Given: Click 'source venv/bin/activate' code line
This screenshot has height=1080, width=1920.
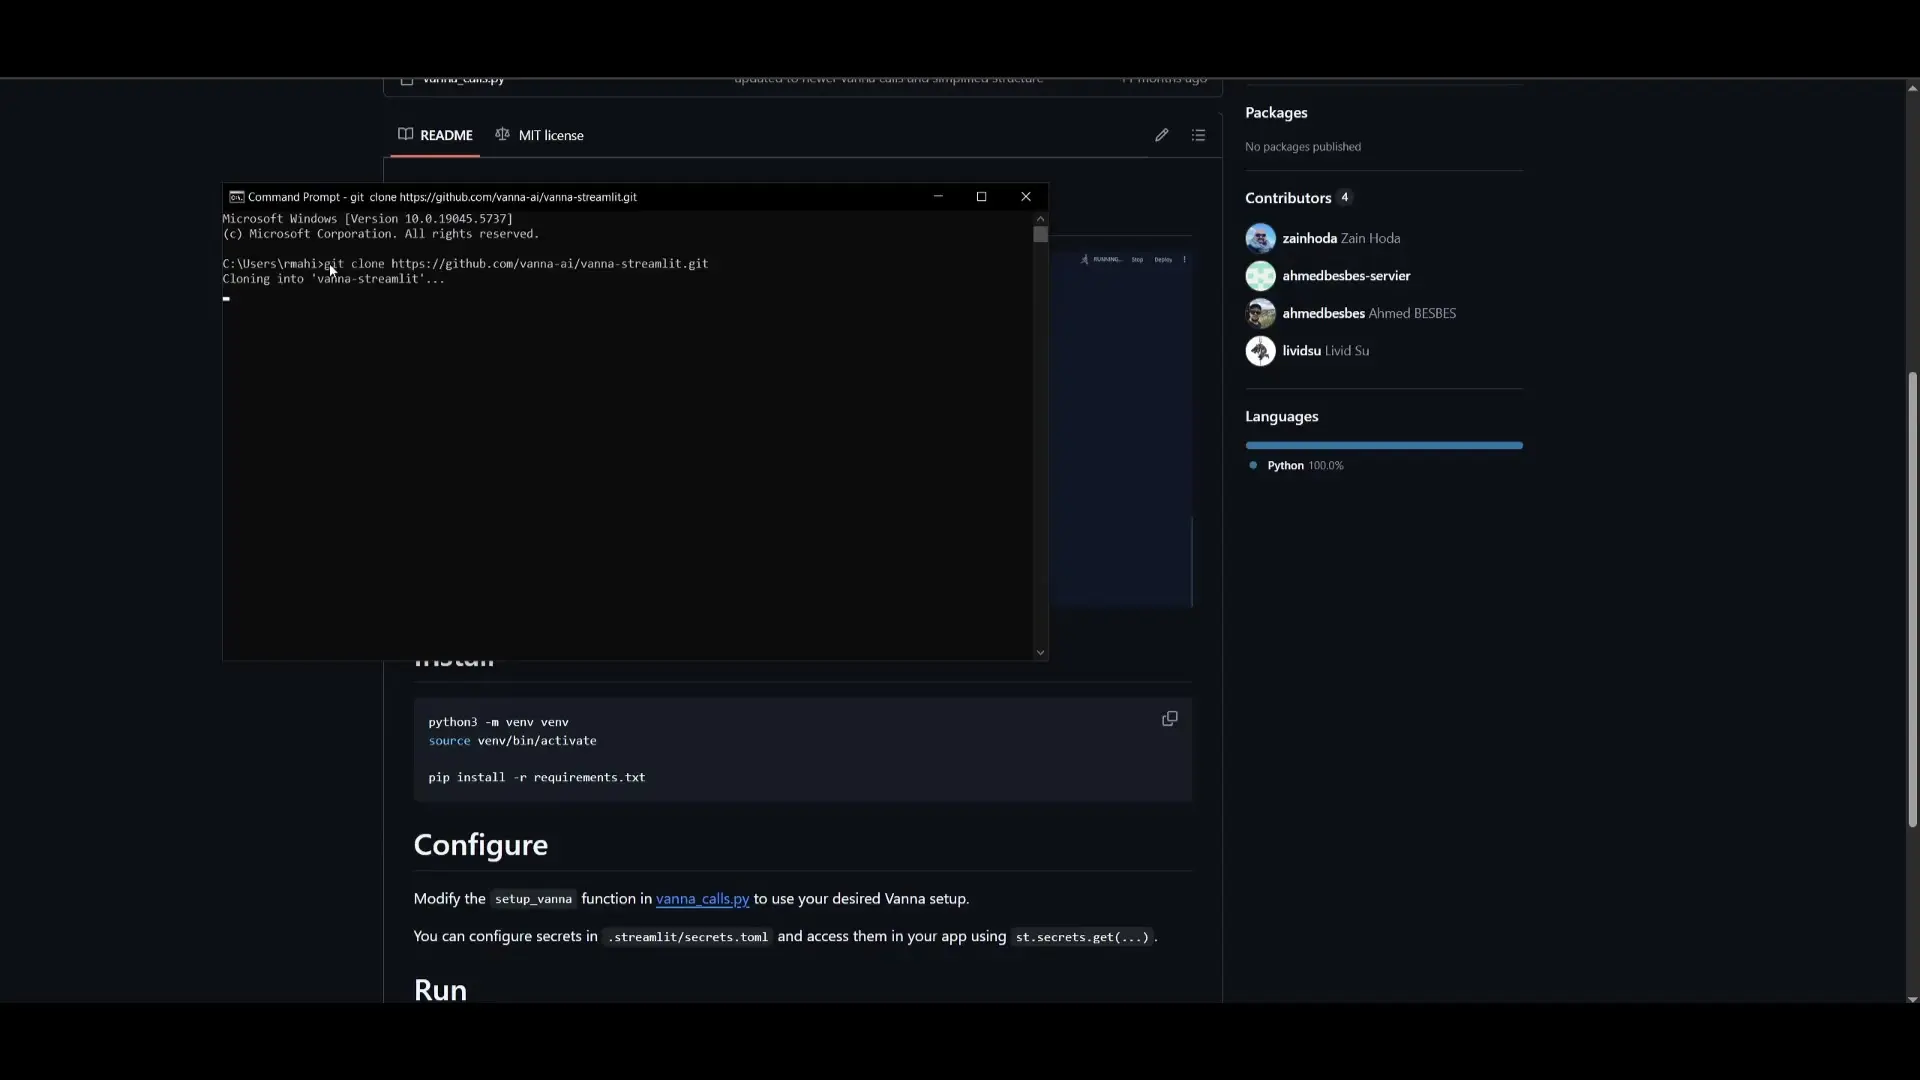Looking at the screenshot, I should 512,741.
